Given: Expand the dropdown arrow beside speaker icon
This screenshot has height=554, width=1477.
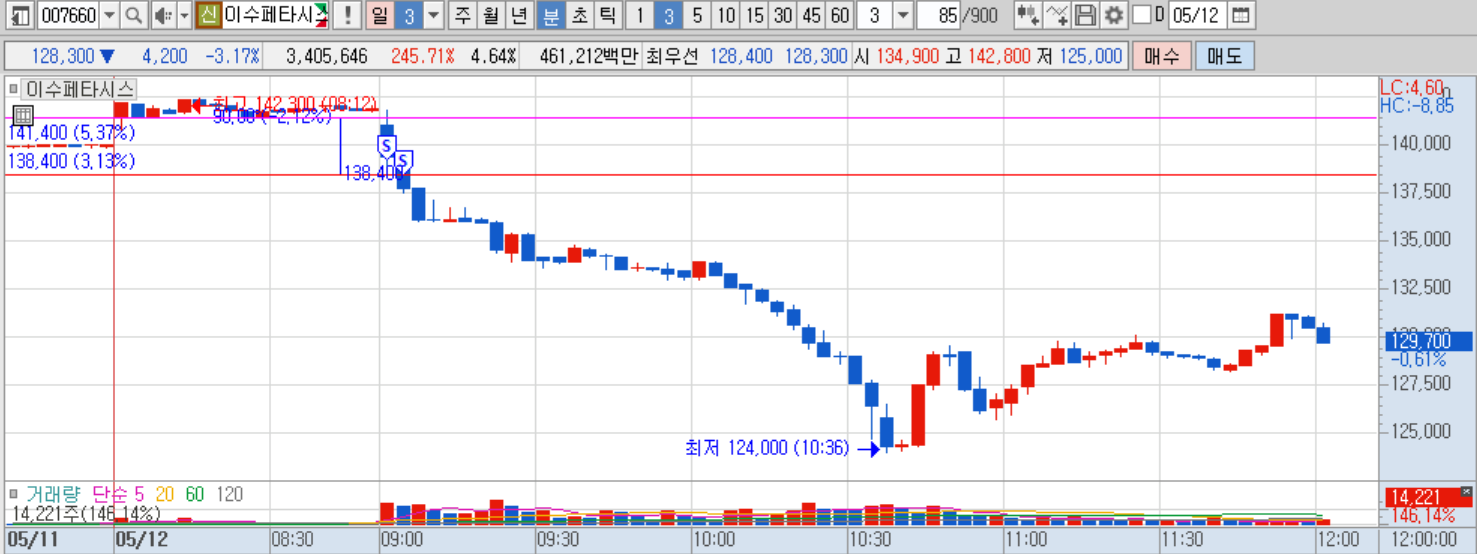Looking at the screenshot, I should tap(184, 15).
